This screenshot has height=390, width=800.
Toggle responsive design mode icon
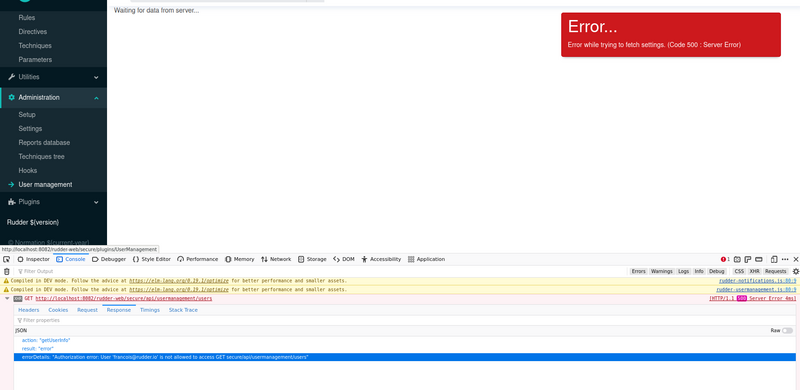pyautogui.click(x=773, y=259)
